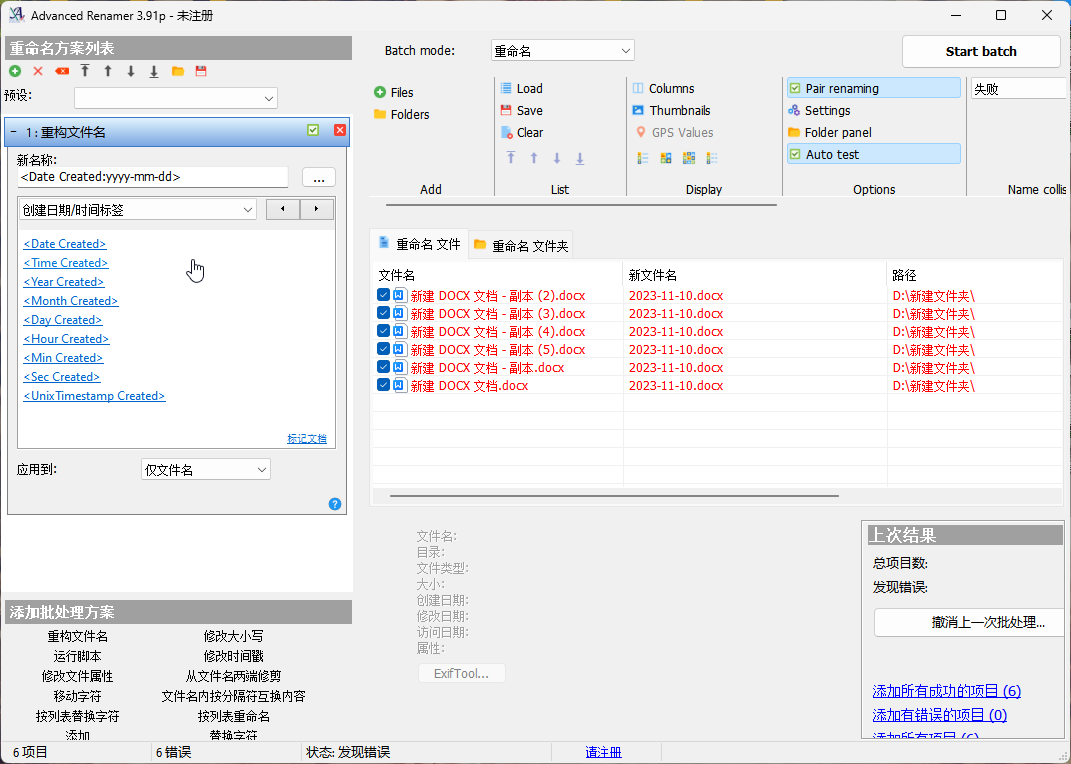
Task: Add Files to the rename list
Action: 393,92
